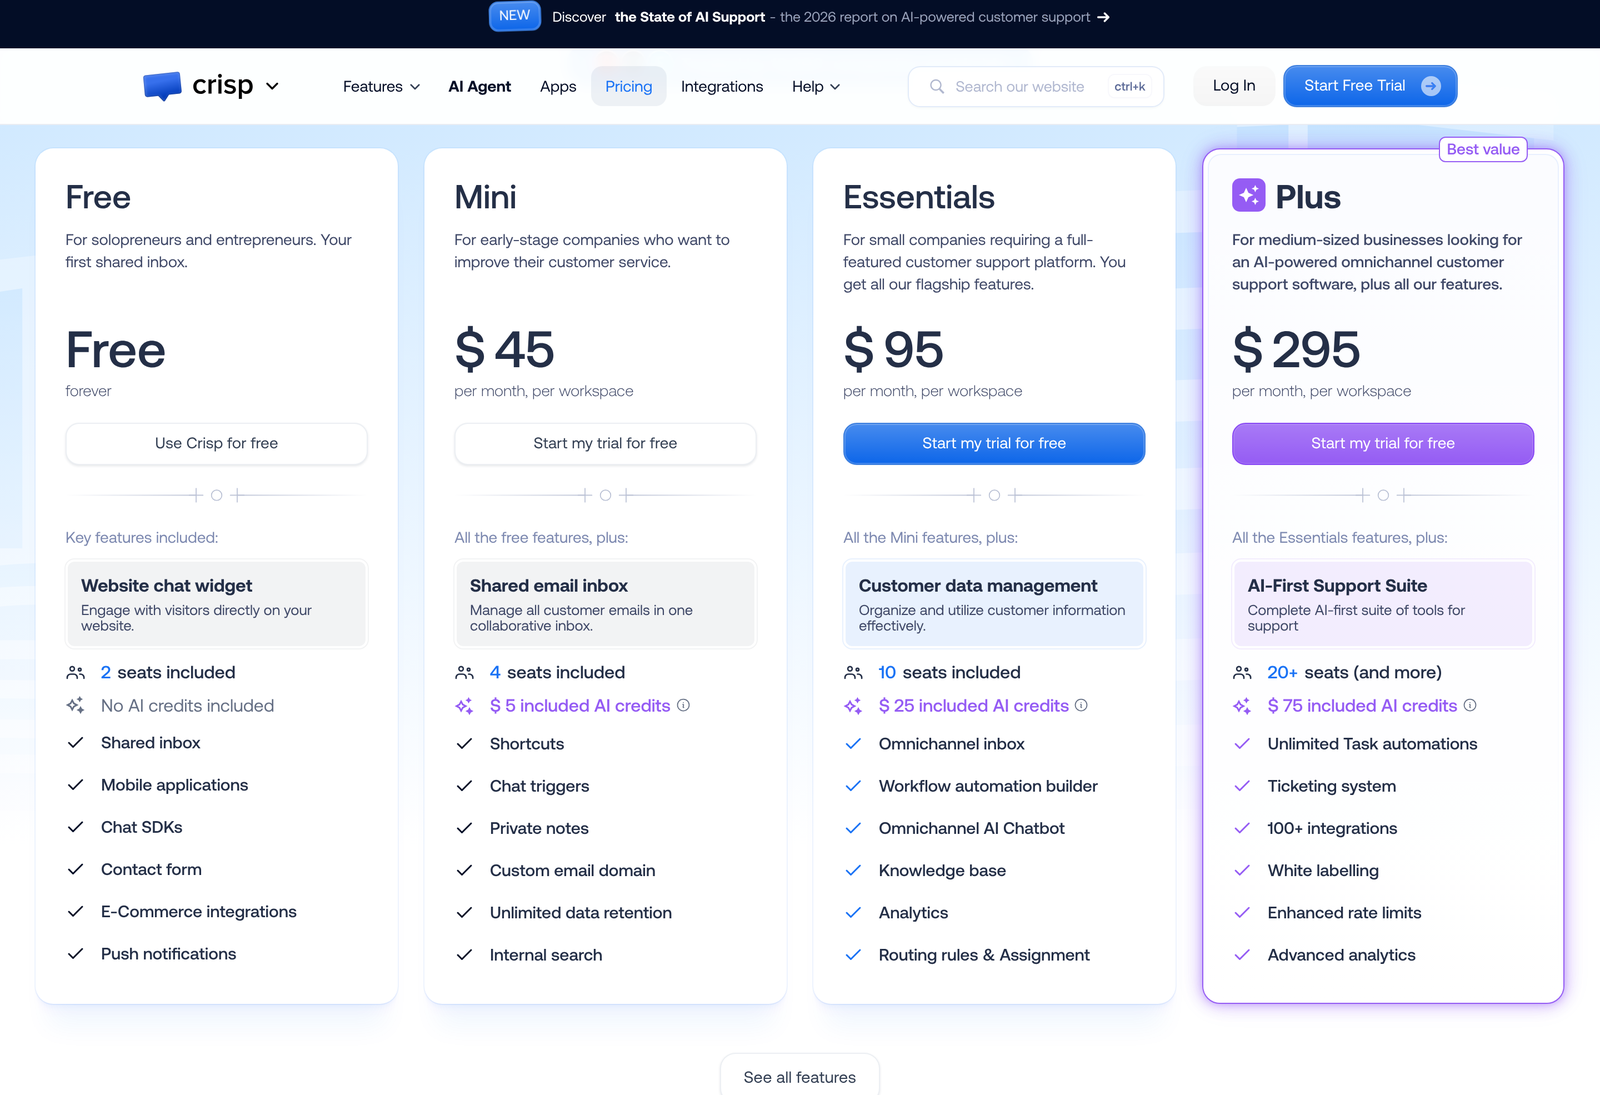Click checkmark next to Knowledge base
The height and width of the screenshot is (1095, 1600).
[x=853, y=871]
